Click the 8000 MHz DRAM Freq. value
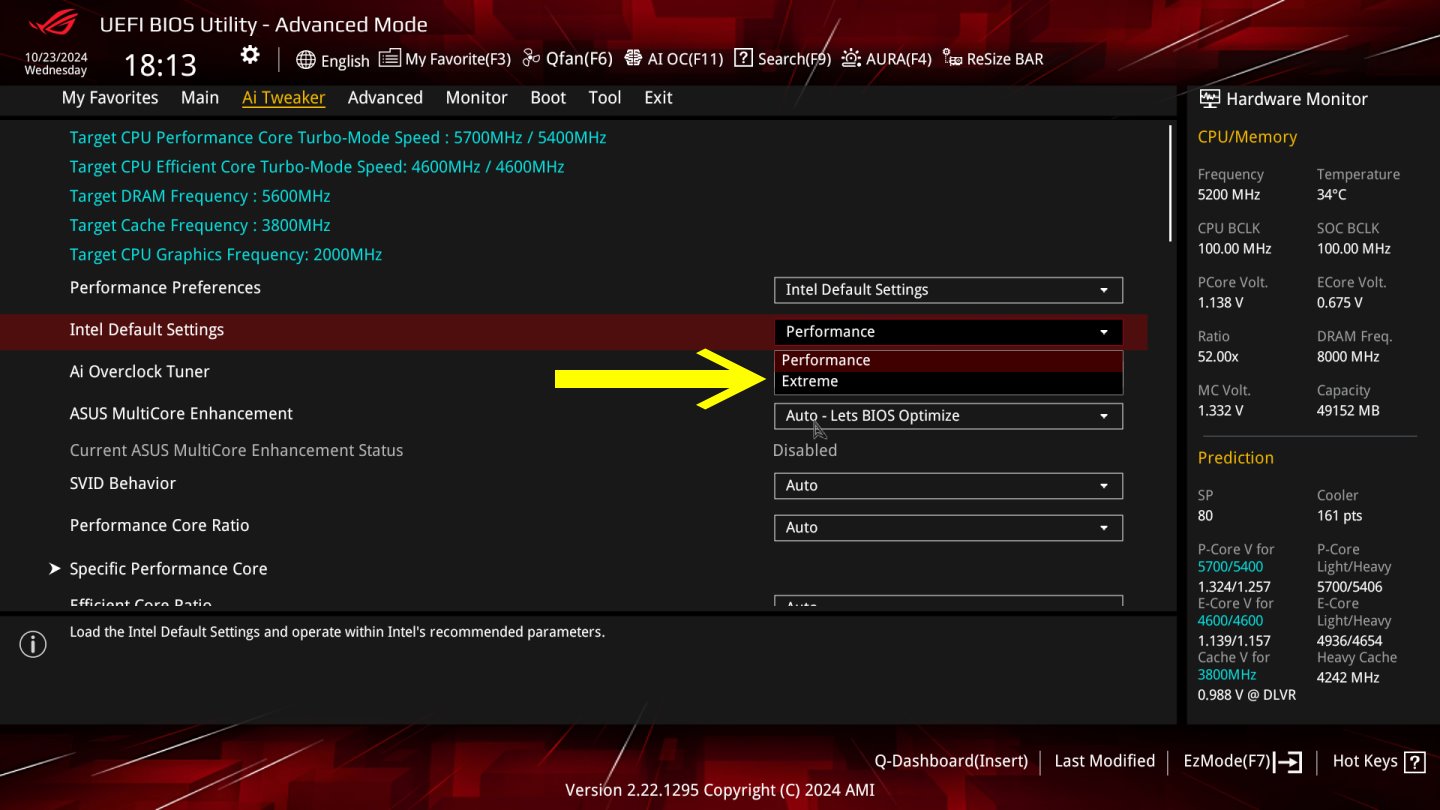This screenshot has width=1440, height=810. point(1348,356)
